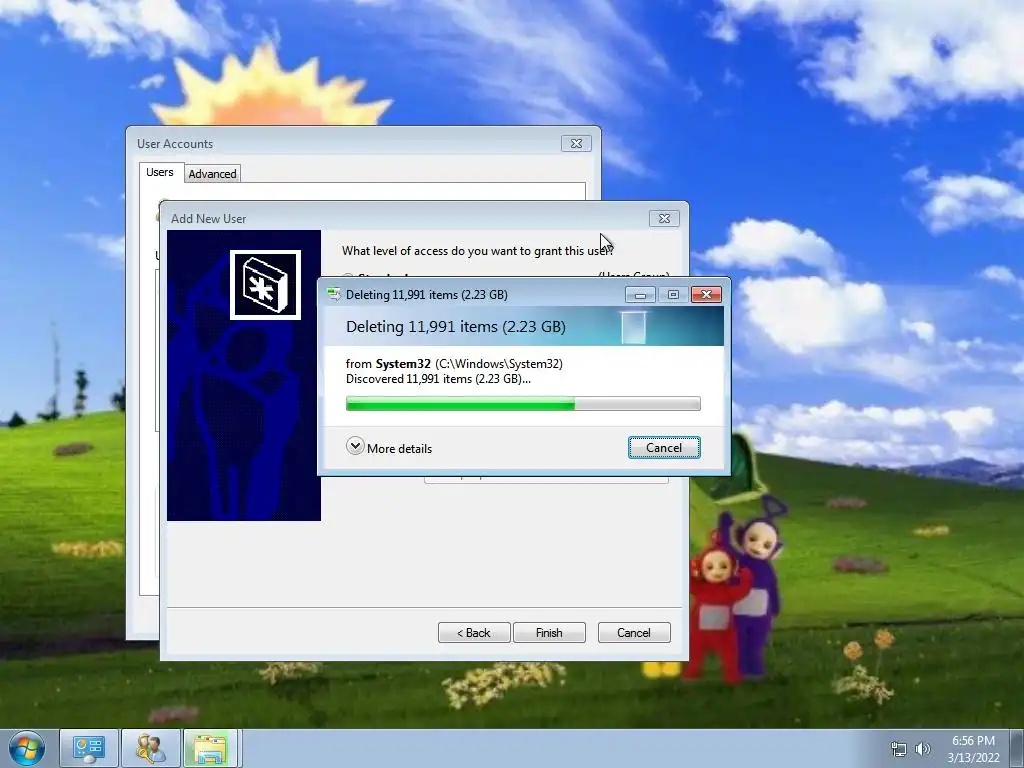Expand More details in delete dialog
This screenshot has width=1024, height=768.
click(x=389, y=448)
